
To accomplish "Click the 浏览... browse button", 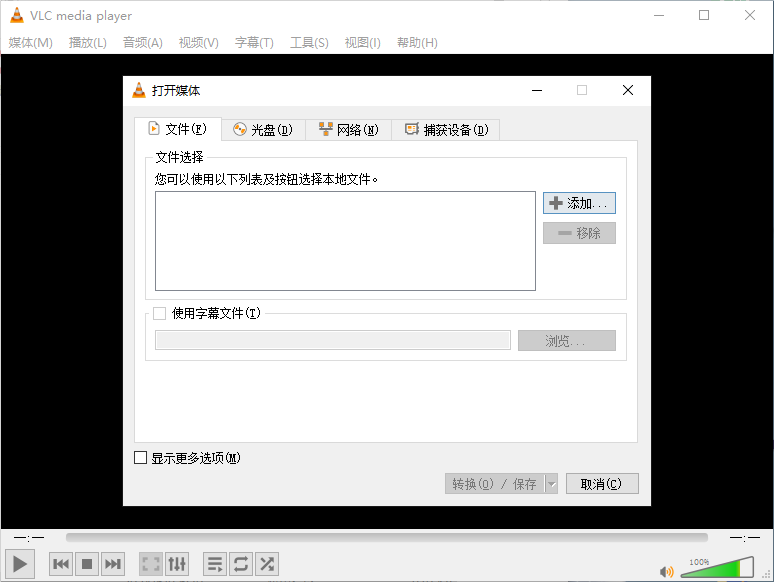I will (x=567, y=341).
